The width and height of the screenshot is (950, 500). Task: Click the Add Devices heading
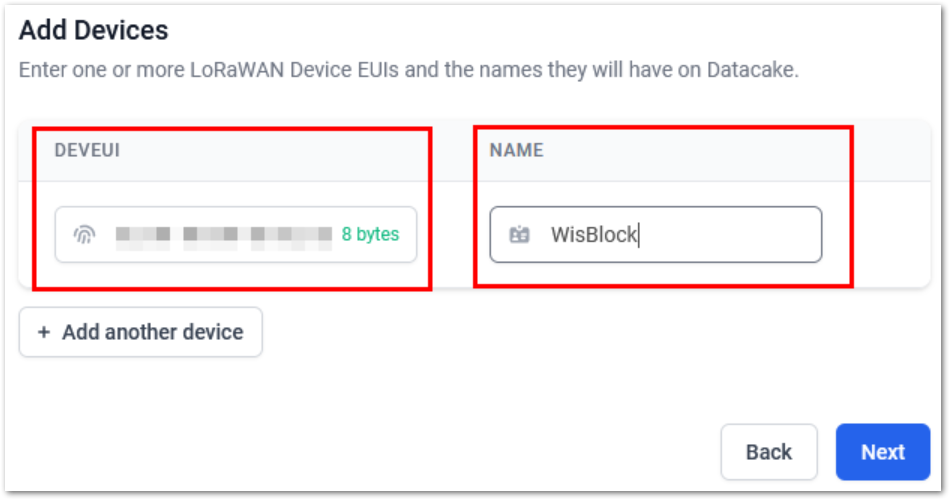93,30
